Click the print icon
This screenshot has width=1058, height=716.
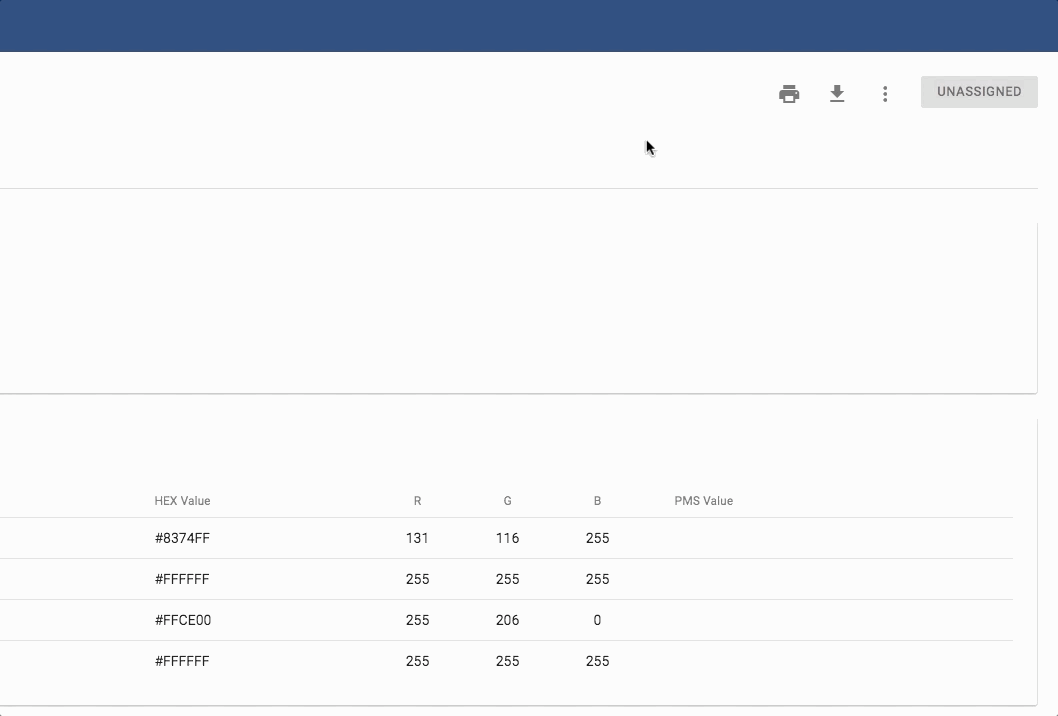click(789, 94)
